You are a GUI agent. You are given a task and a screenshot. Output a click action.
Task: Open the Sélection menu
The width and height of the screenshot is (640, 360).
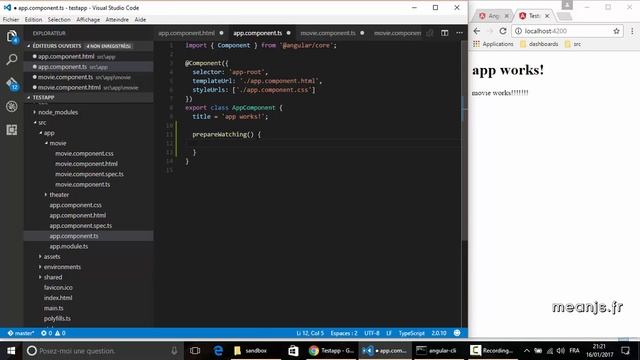(x=59, y=20)
